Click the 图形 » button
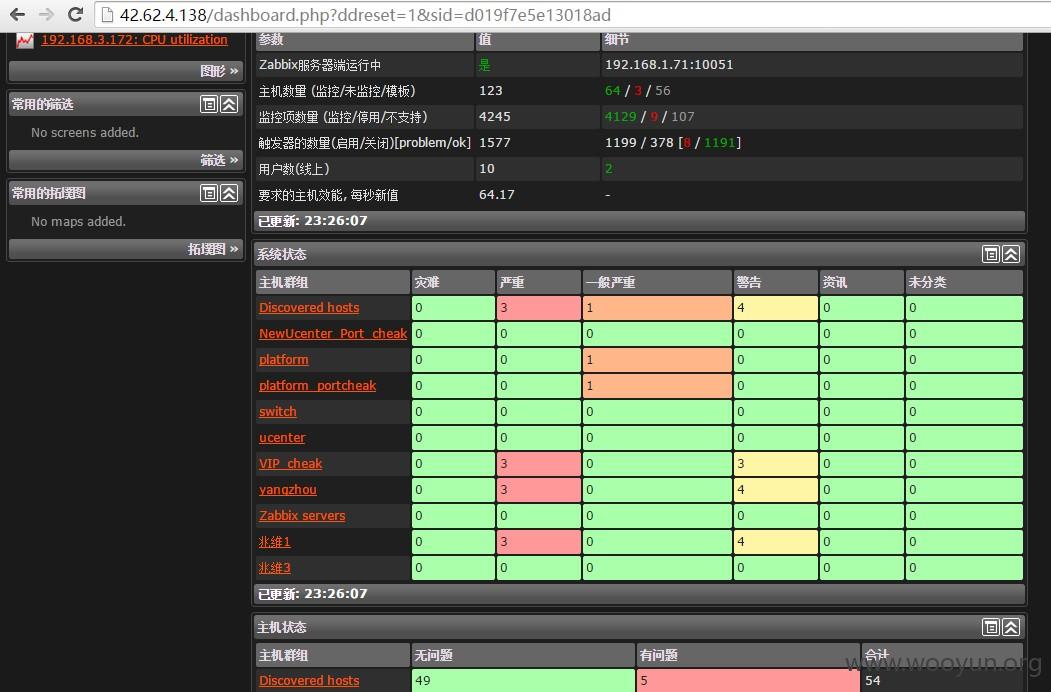 tap(219, 71)
